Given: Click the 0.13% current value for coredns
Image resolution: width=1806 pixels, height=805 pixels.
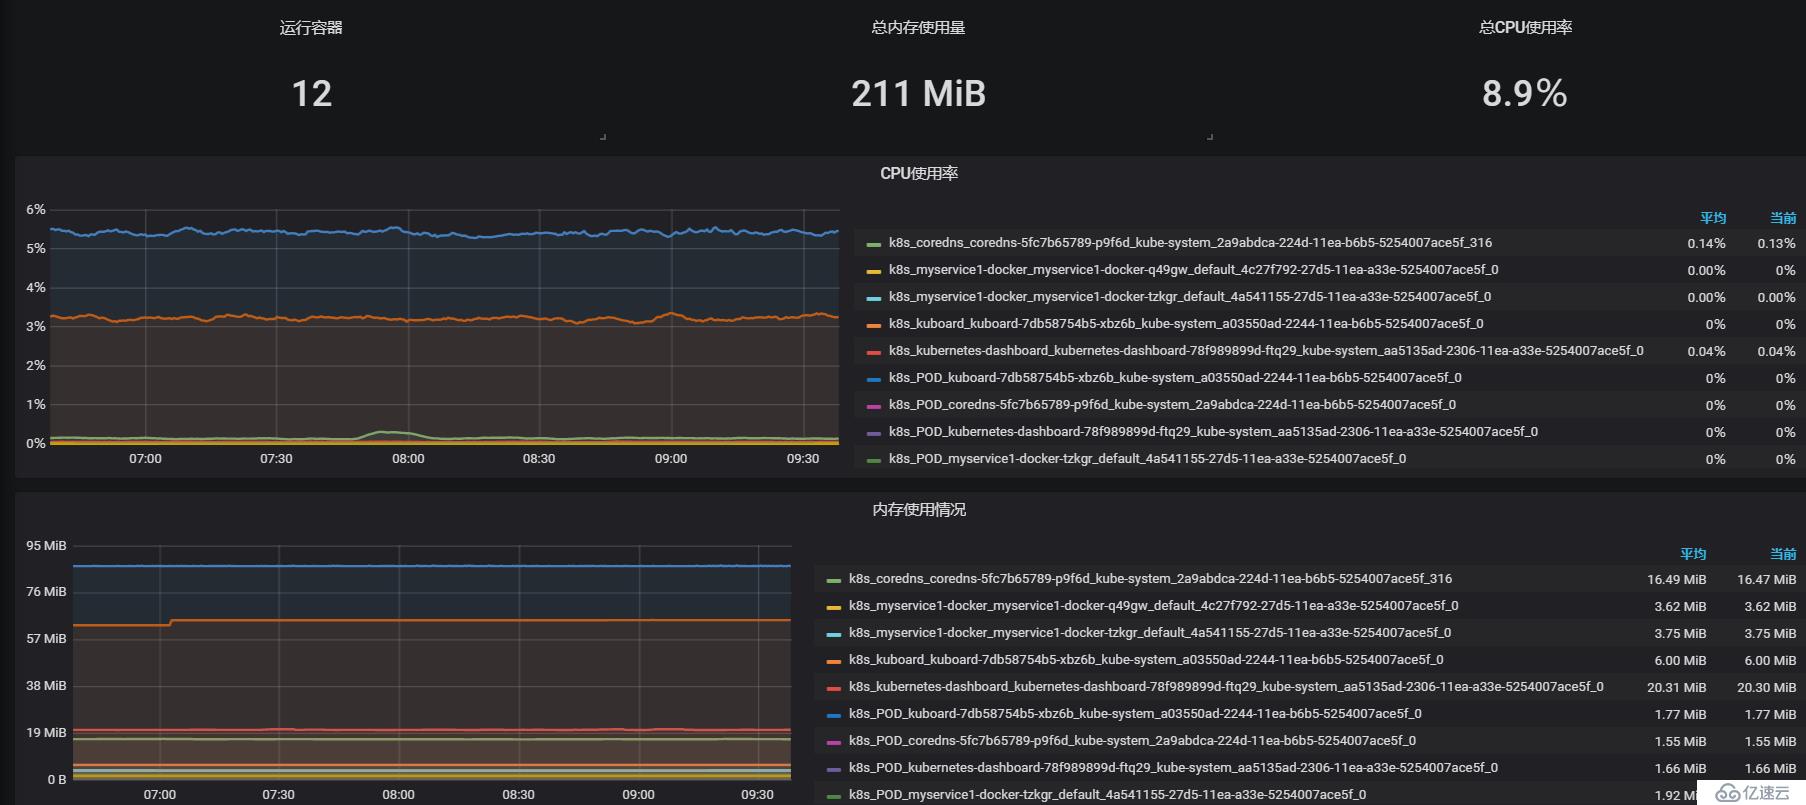Looking at the screenshot, I should [x=1776, y=244].
